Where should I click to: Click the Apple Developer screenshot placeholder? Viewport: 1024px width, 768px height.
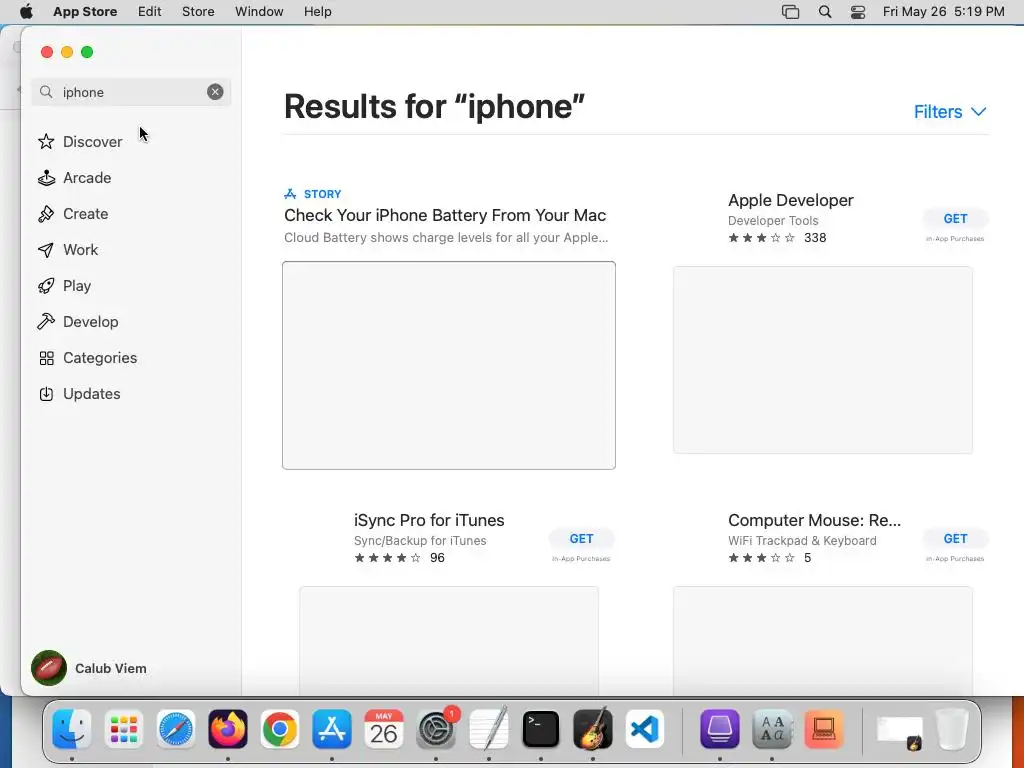point(823,360)
